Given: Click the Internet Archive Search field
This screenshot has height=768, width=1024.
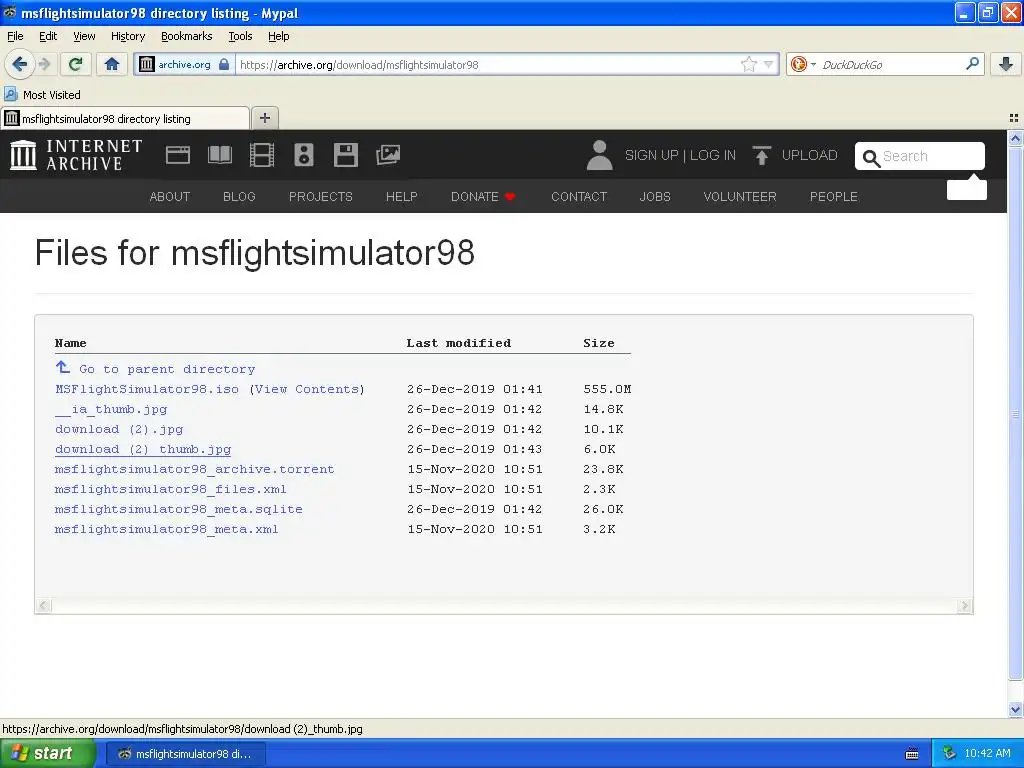Looking at the screenshot, I should [920, 156].
